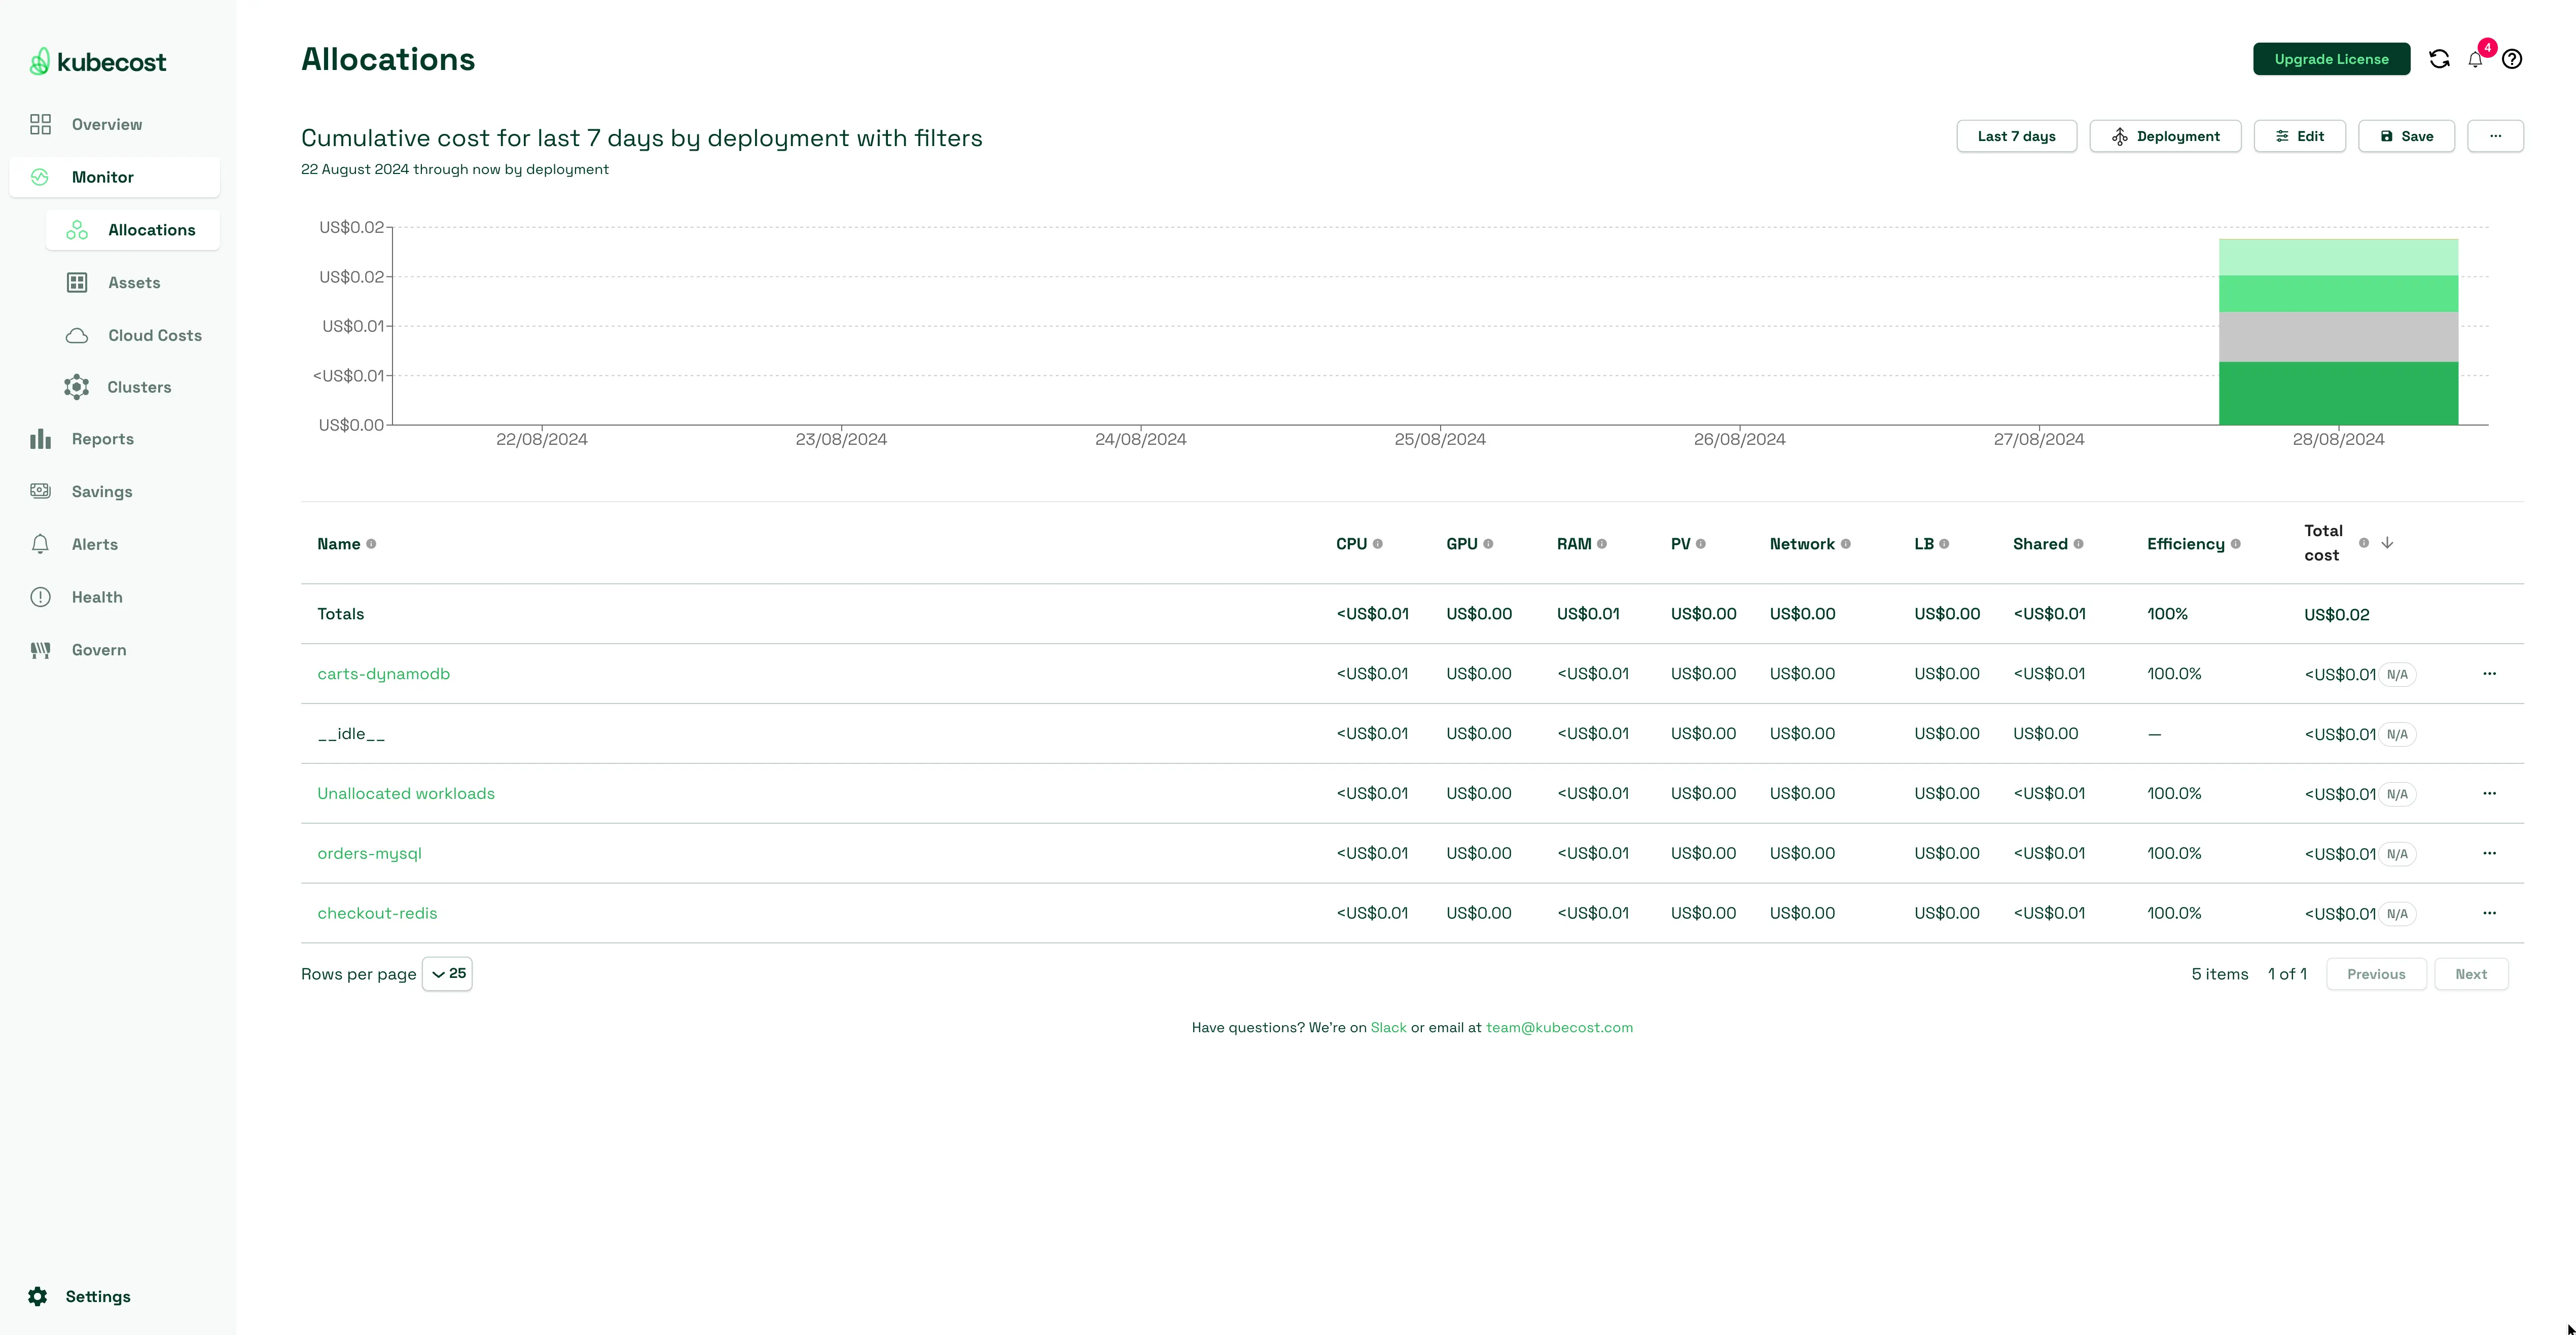Viewport: 2576px width, 1335px height.
Task: Open the notifications bell
Action: point(2475,60)
